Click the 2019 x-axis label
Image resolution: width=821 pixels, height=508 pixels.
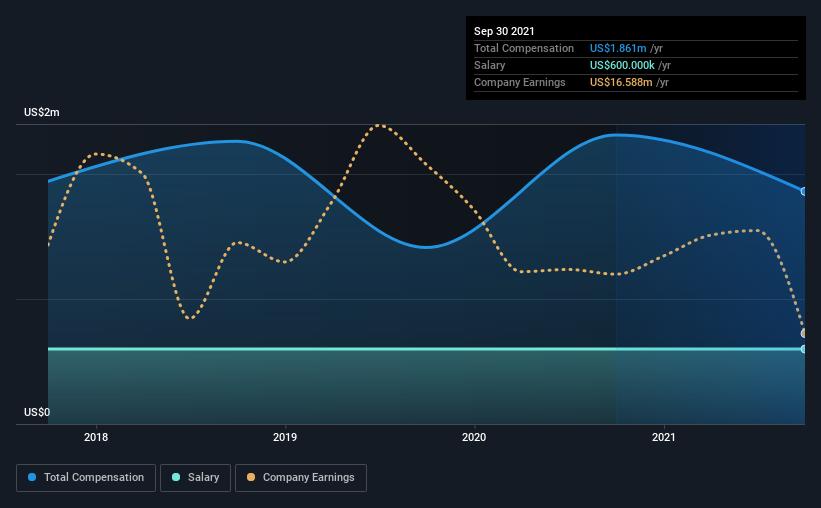pos(285,437)
